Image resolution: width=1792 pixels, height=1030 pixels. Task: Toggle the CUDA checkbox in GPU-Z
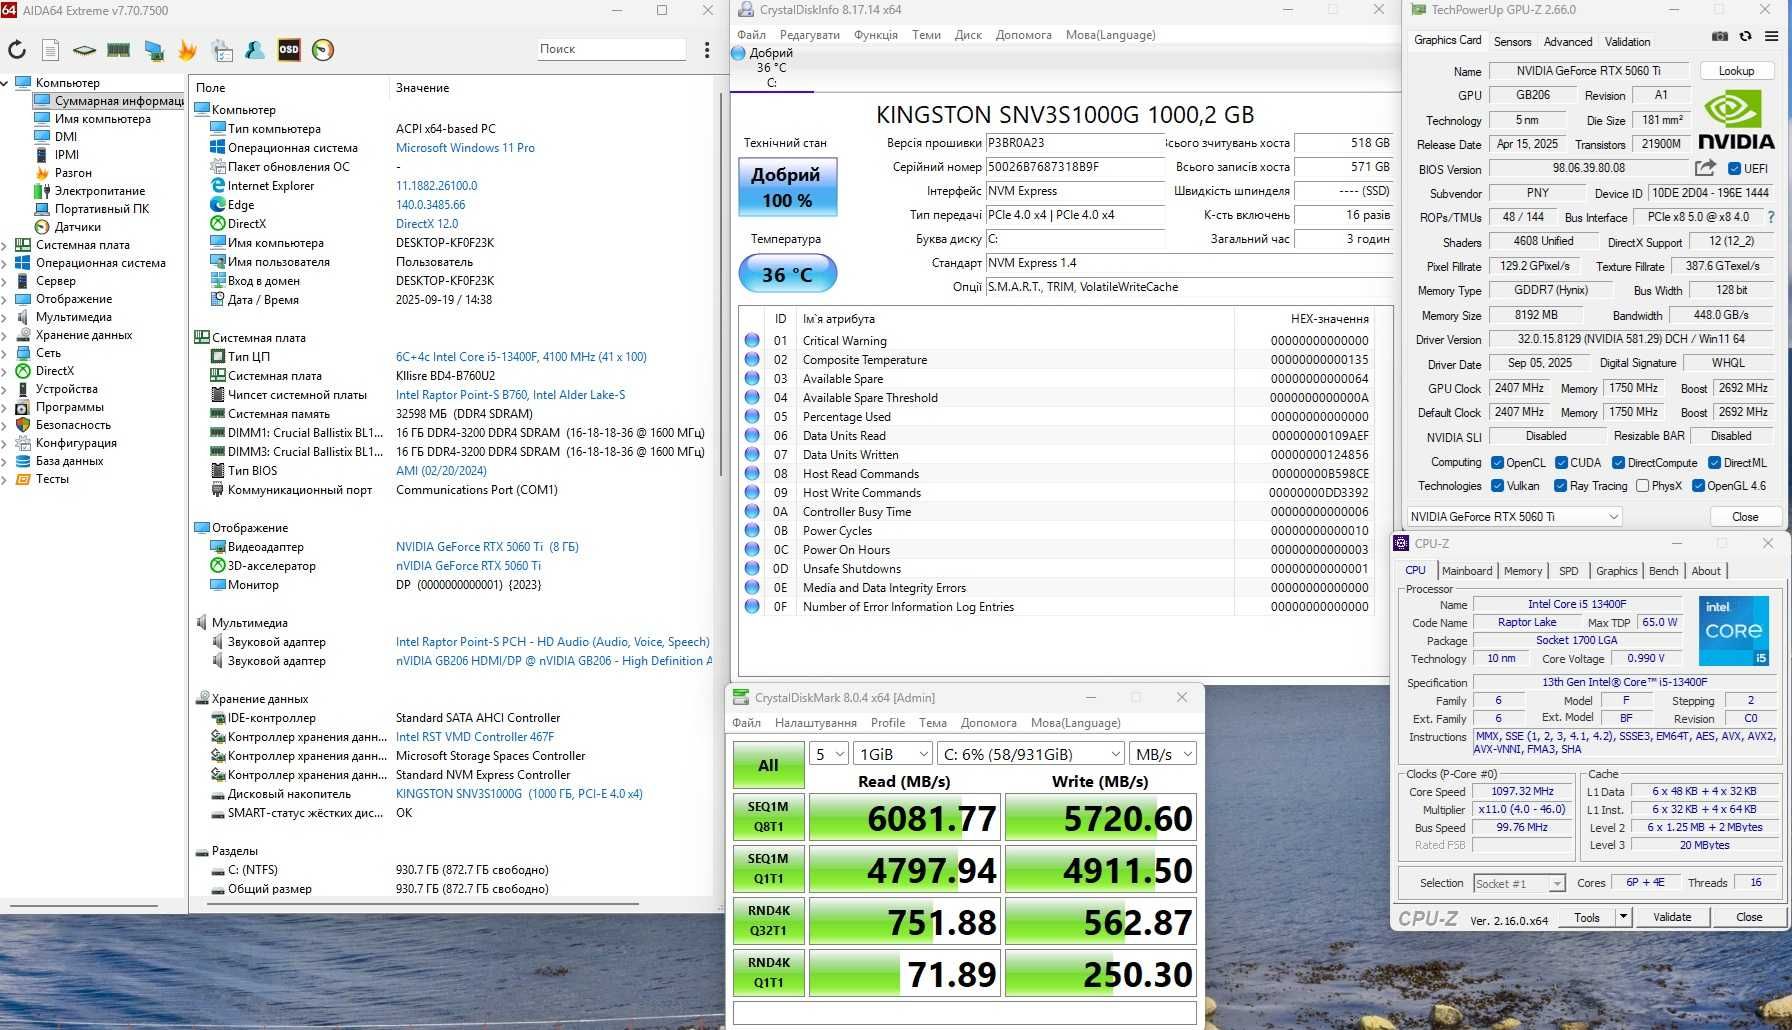pos(1561,463)
